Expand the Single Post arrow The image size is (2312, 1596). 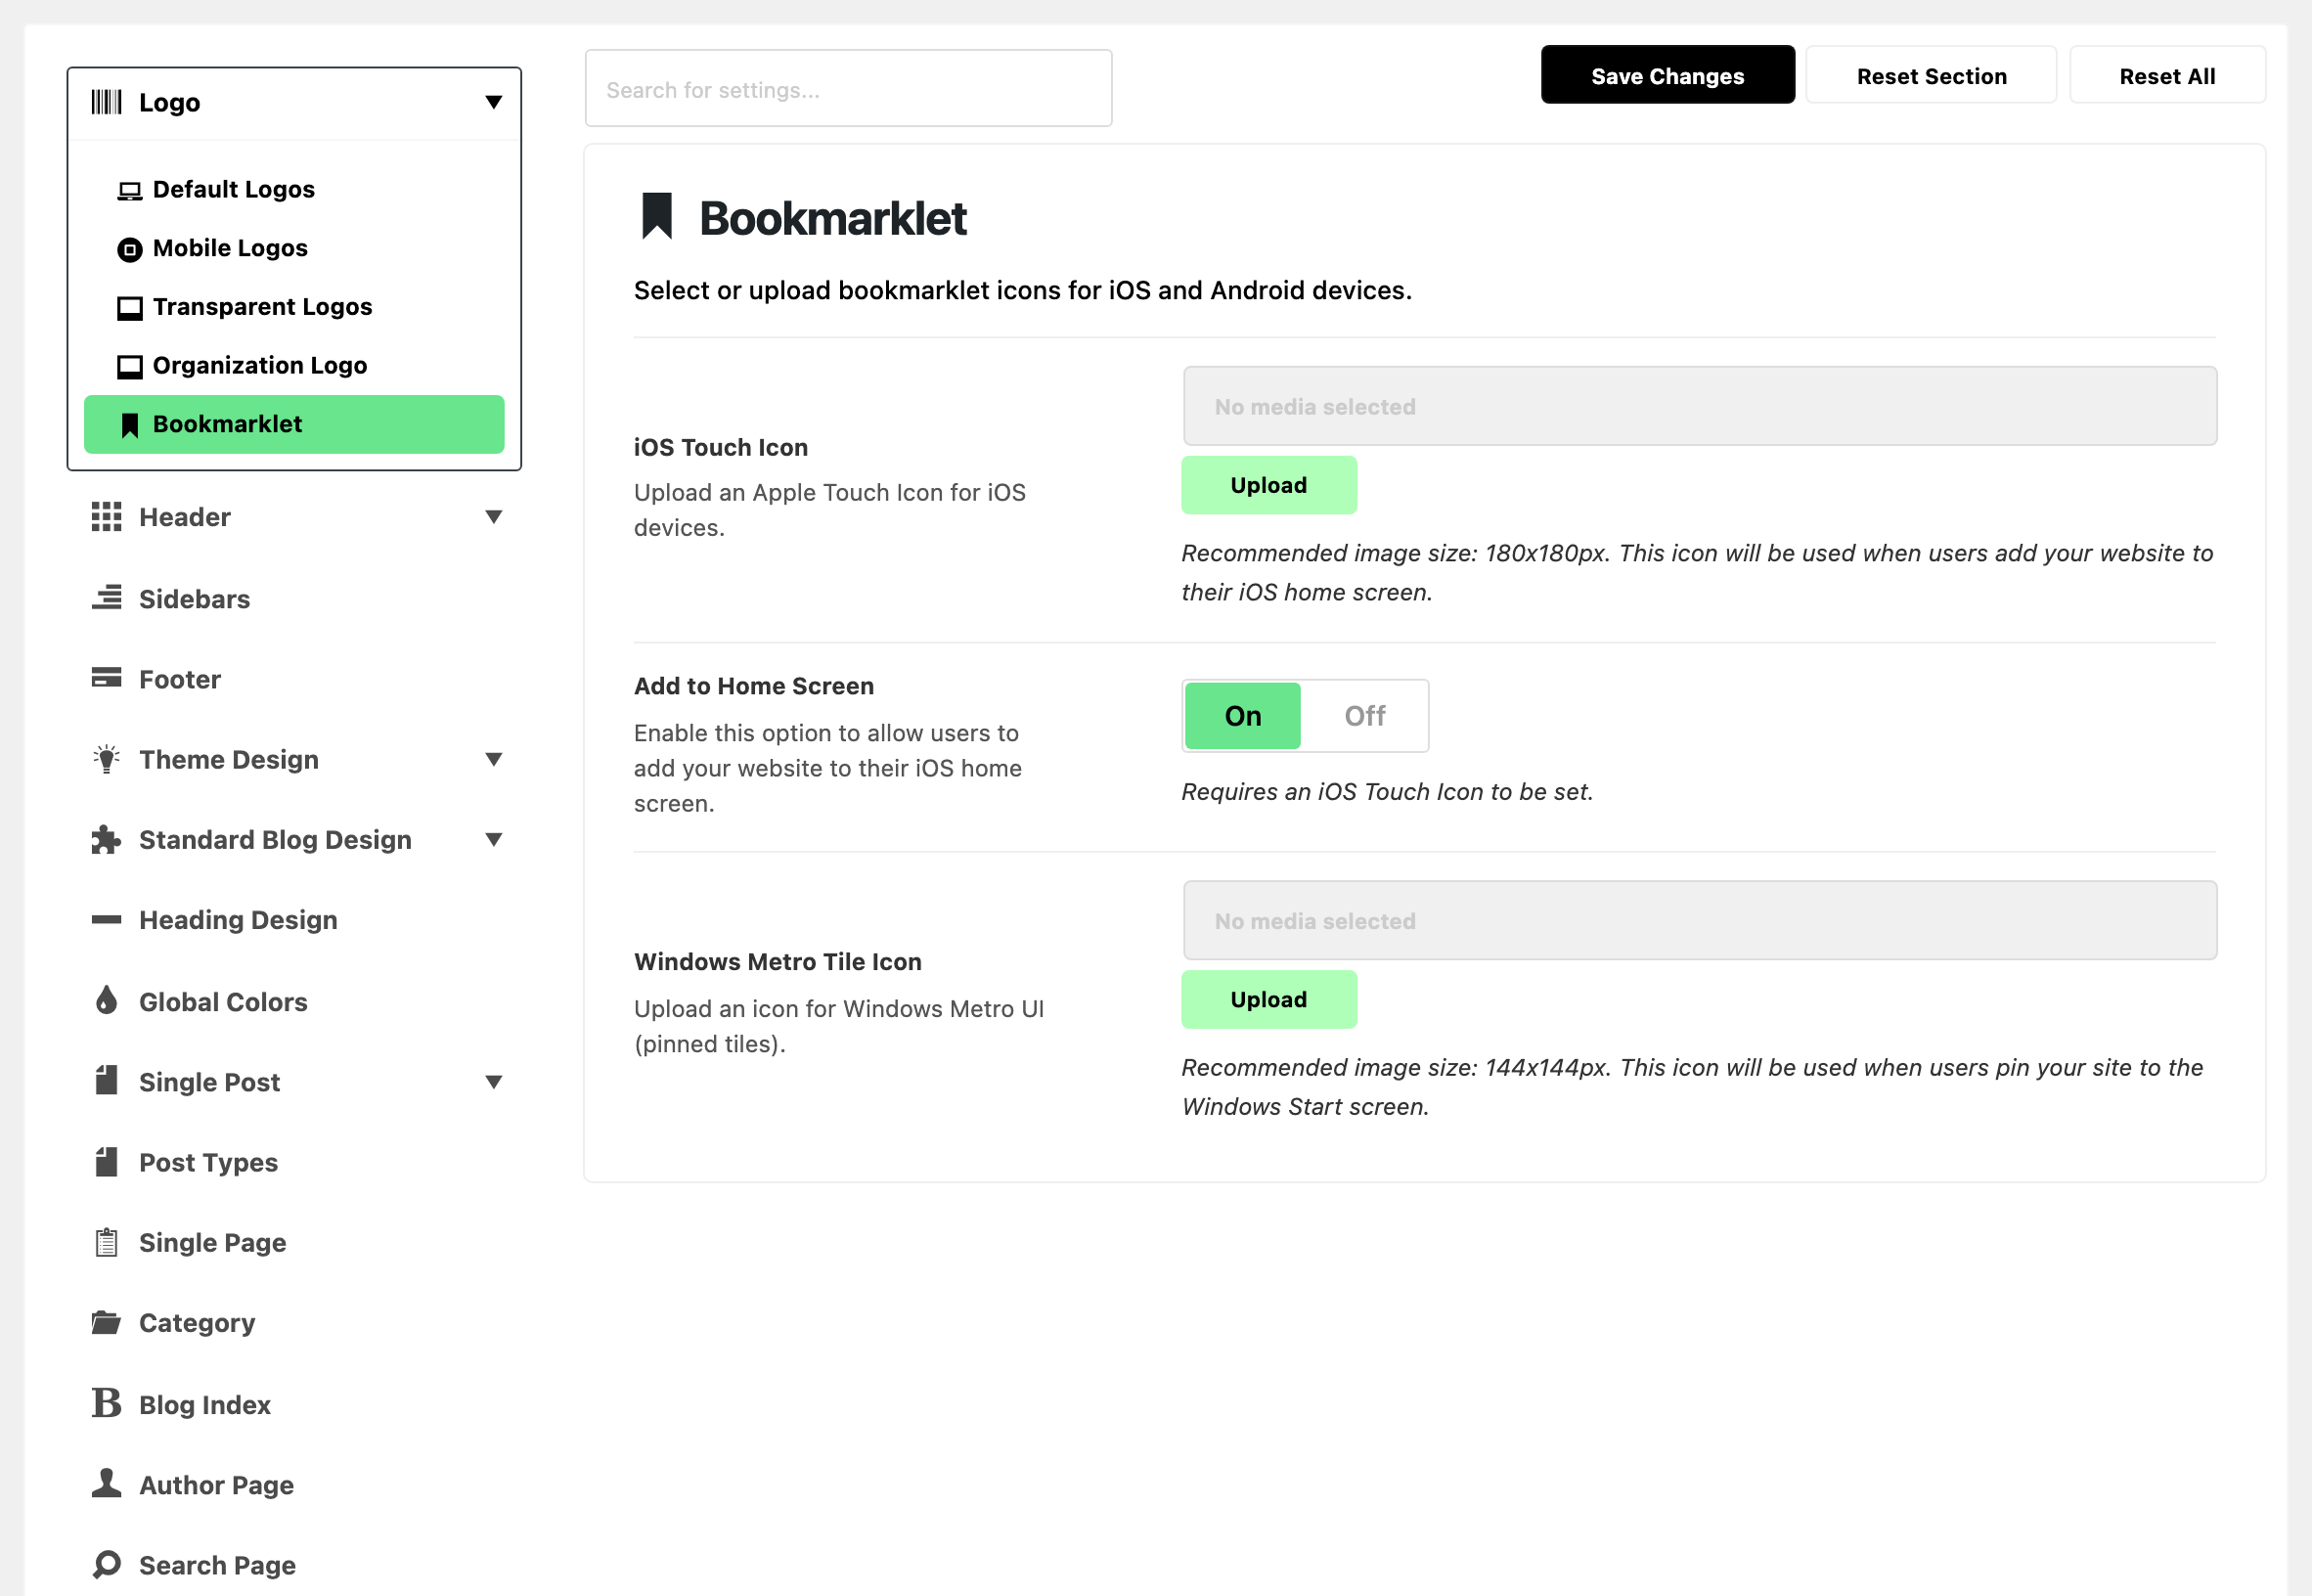493,1082
